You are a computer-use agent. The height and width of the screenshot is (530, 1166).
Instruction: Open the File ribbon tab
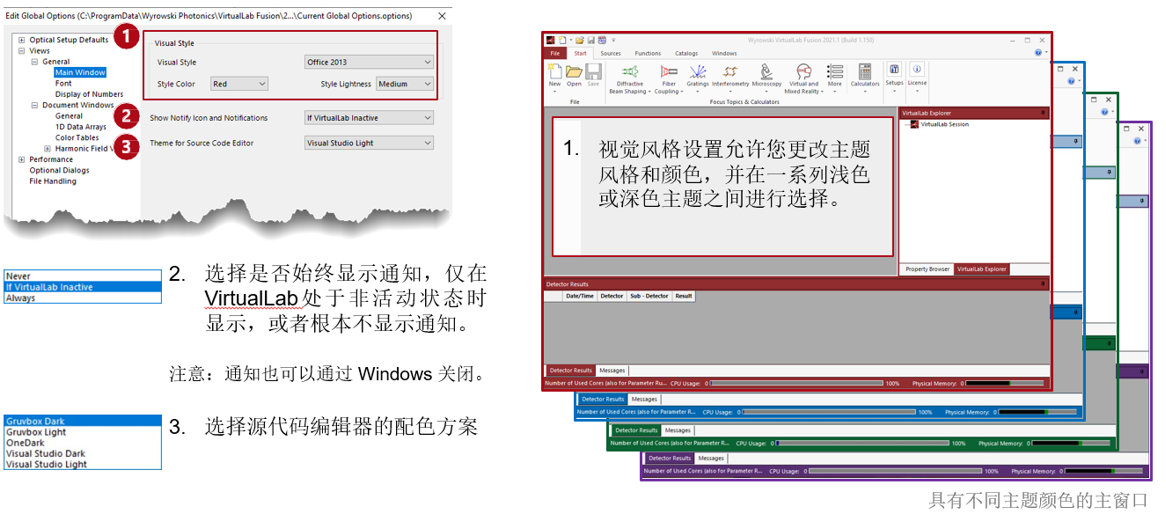(555, 54)
